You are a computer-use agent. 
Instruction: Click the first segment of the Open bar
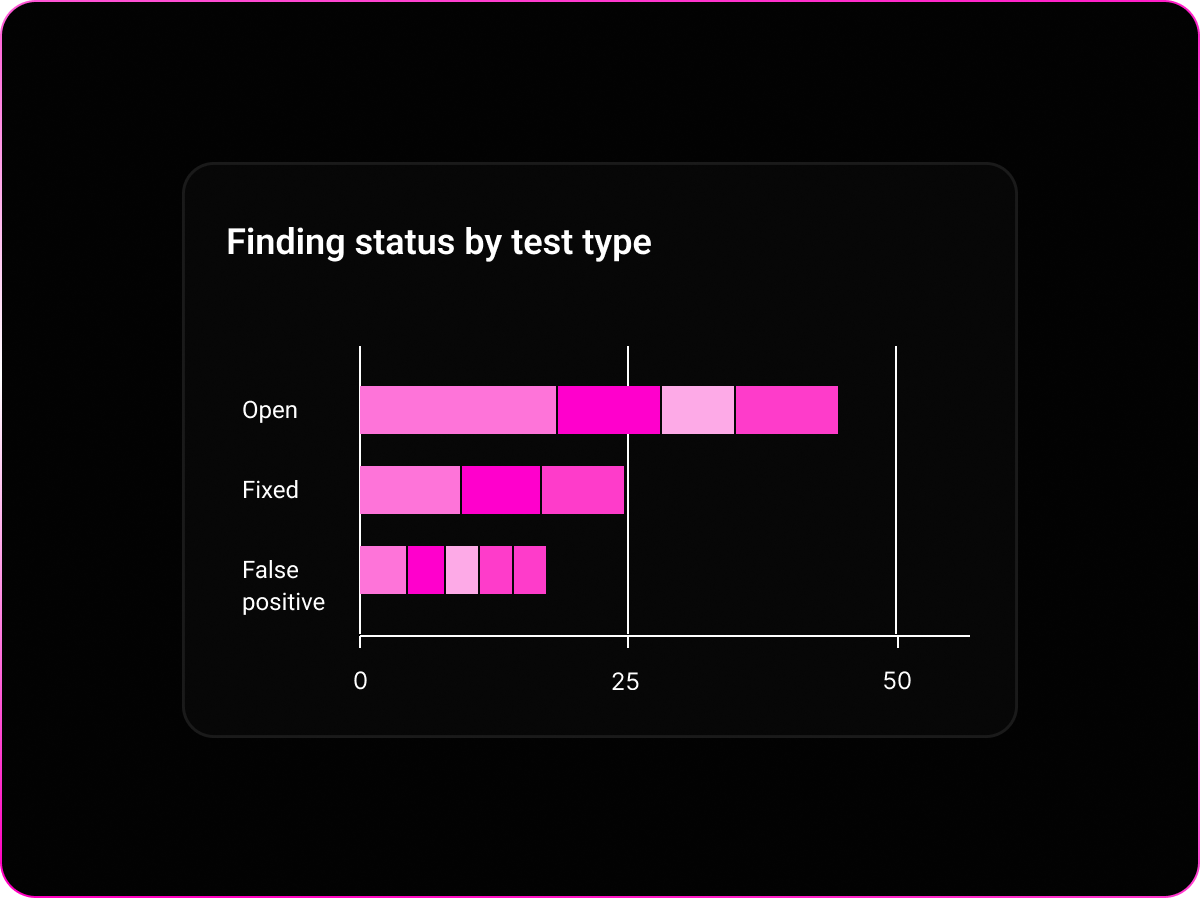pos(457,410)
